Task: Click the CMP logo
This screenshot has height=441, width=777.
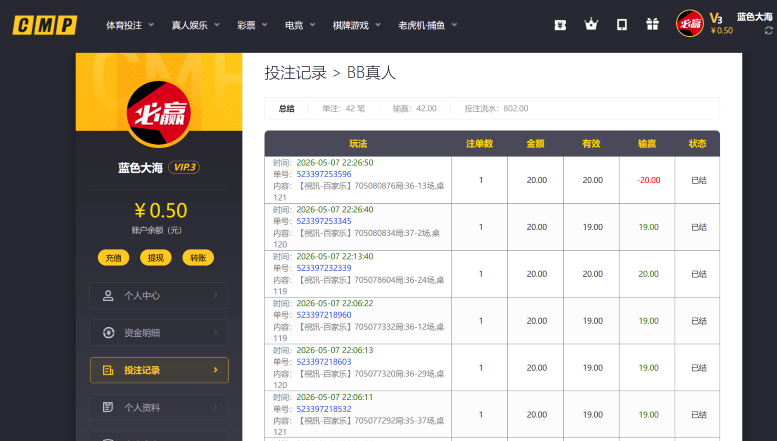Action: coord(45,25)
